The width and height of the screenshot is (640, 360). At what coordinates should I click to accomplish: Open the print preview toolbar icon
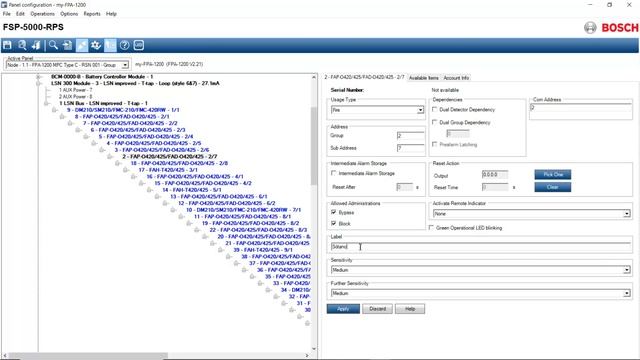22,45
